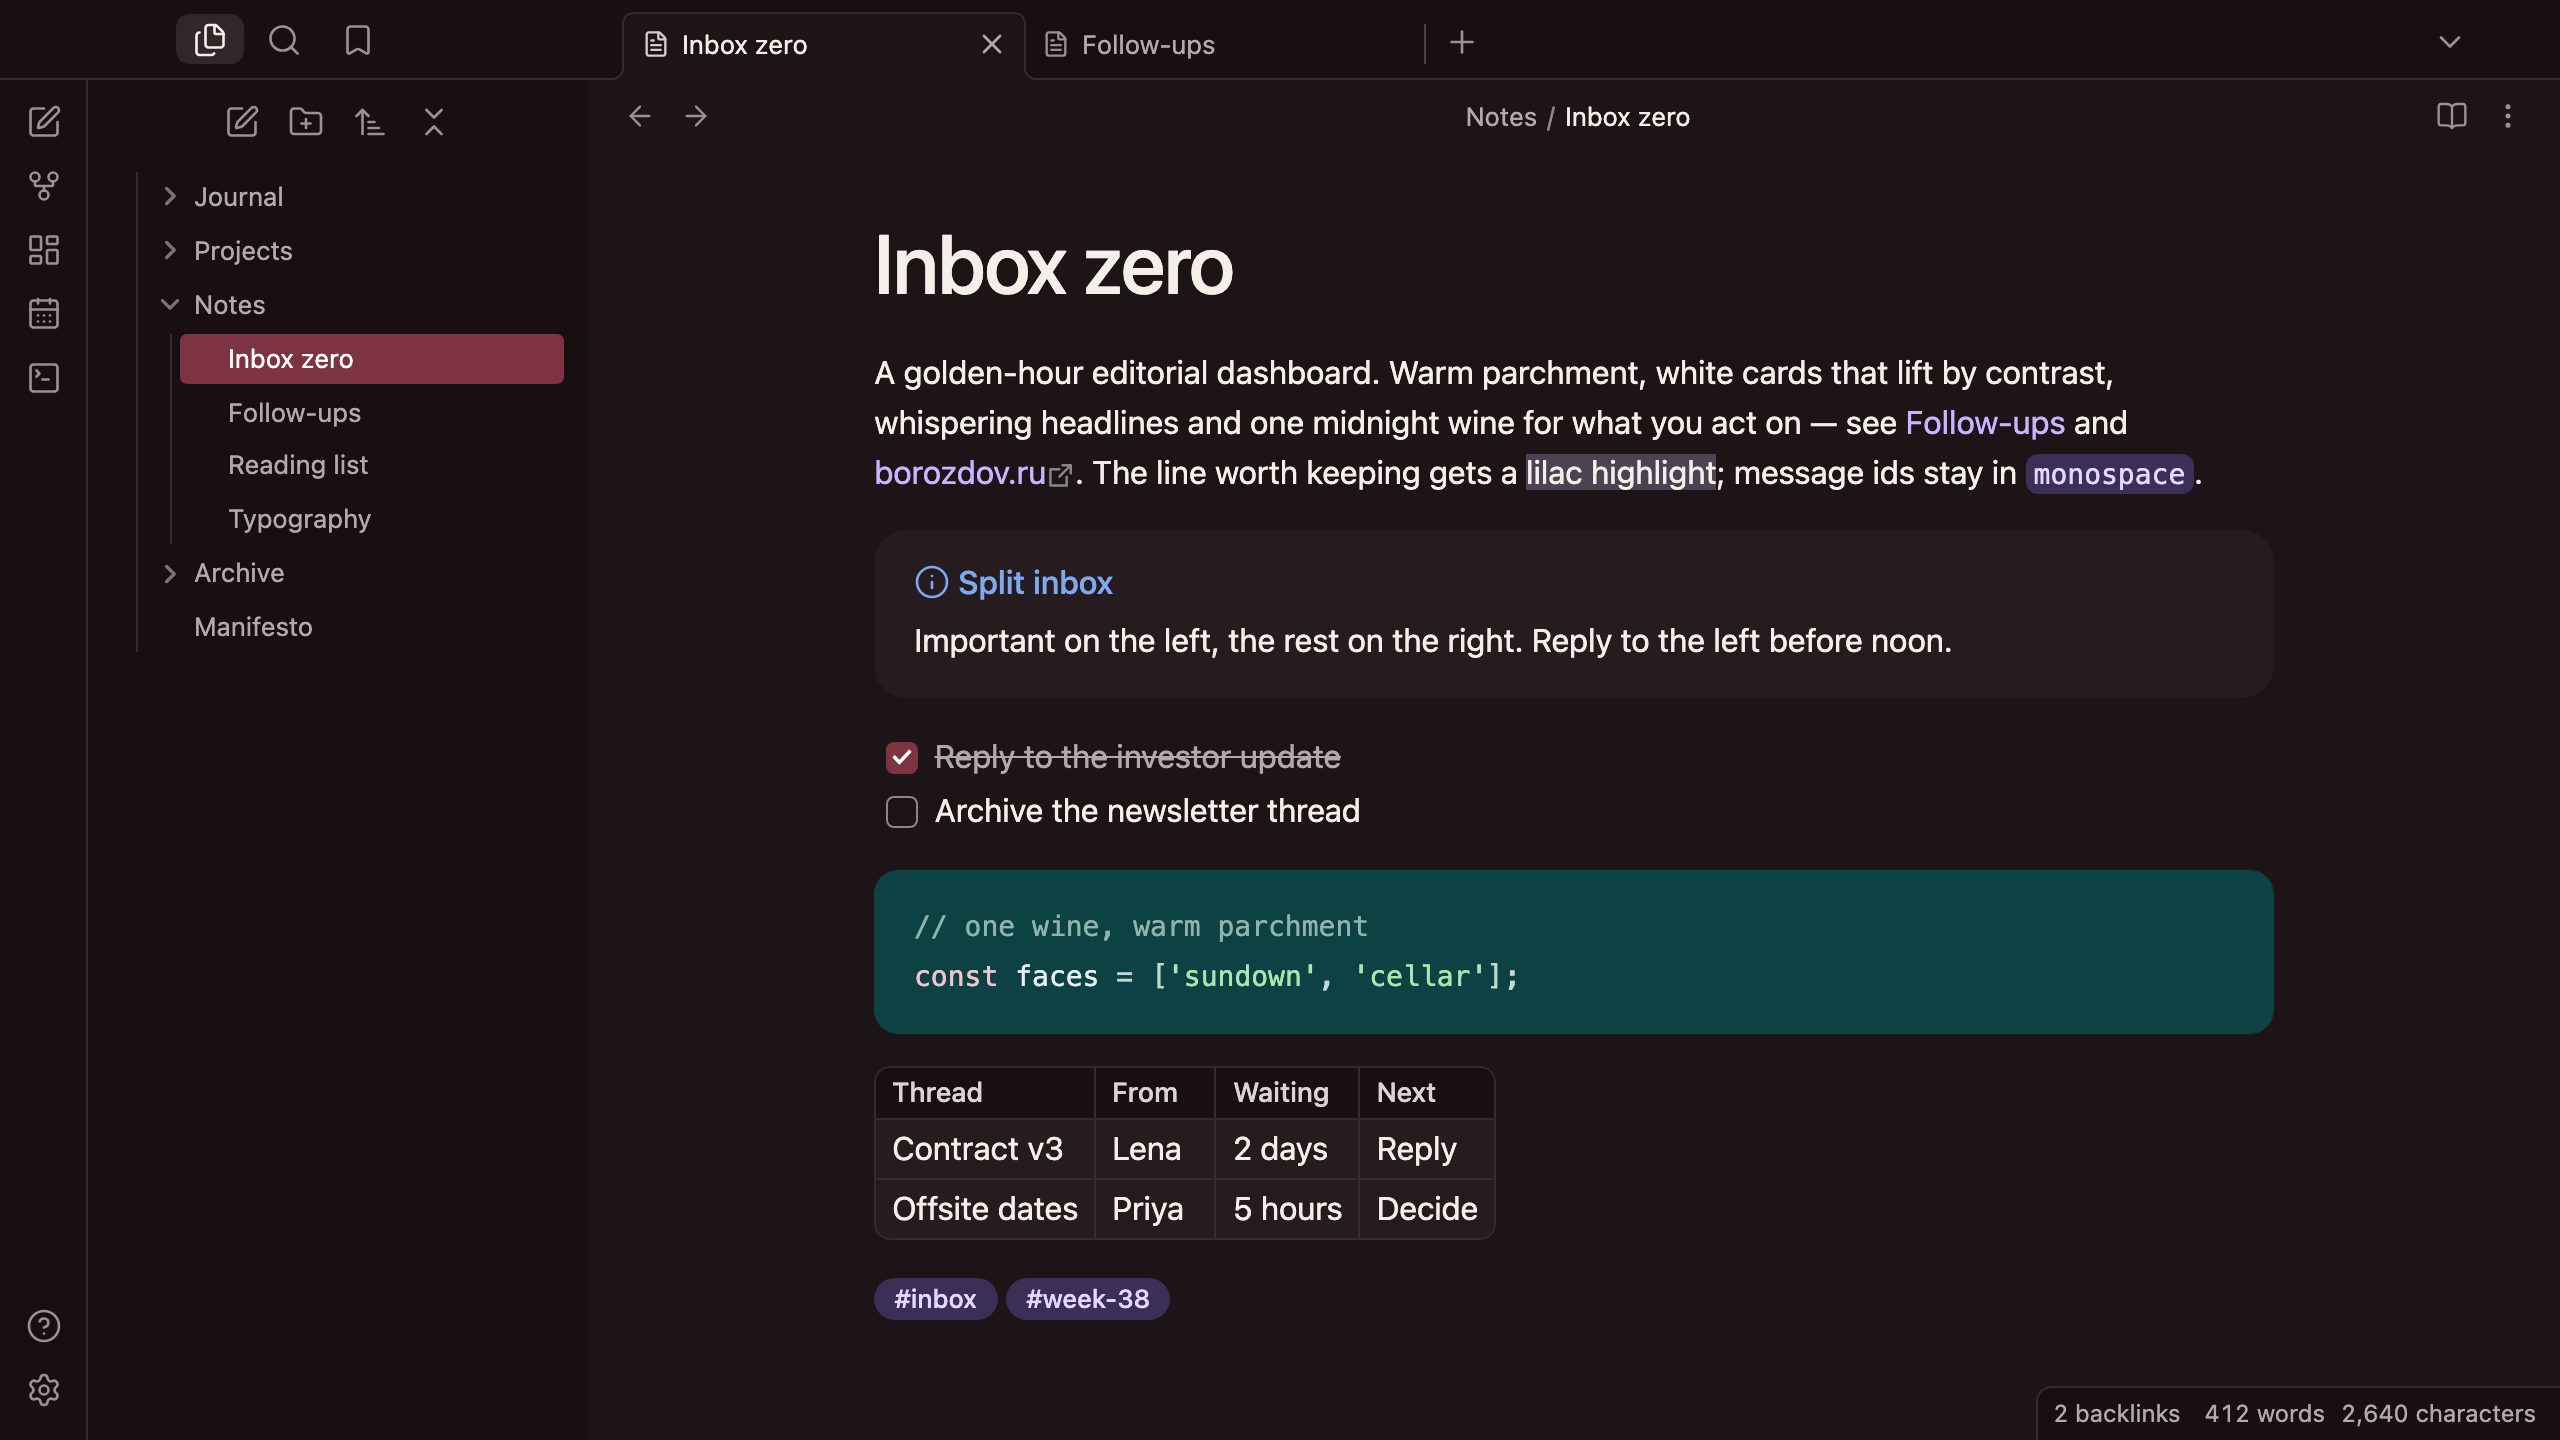Image resolution: width=2560 pixels, height=1440 pixels.
Task: Switch to reading view book icon
Action: (x=2452, y=116)
